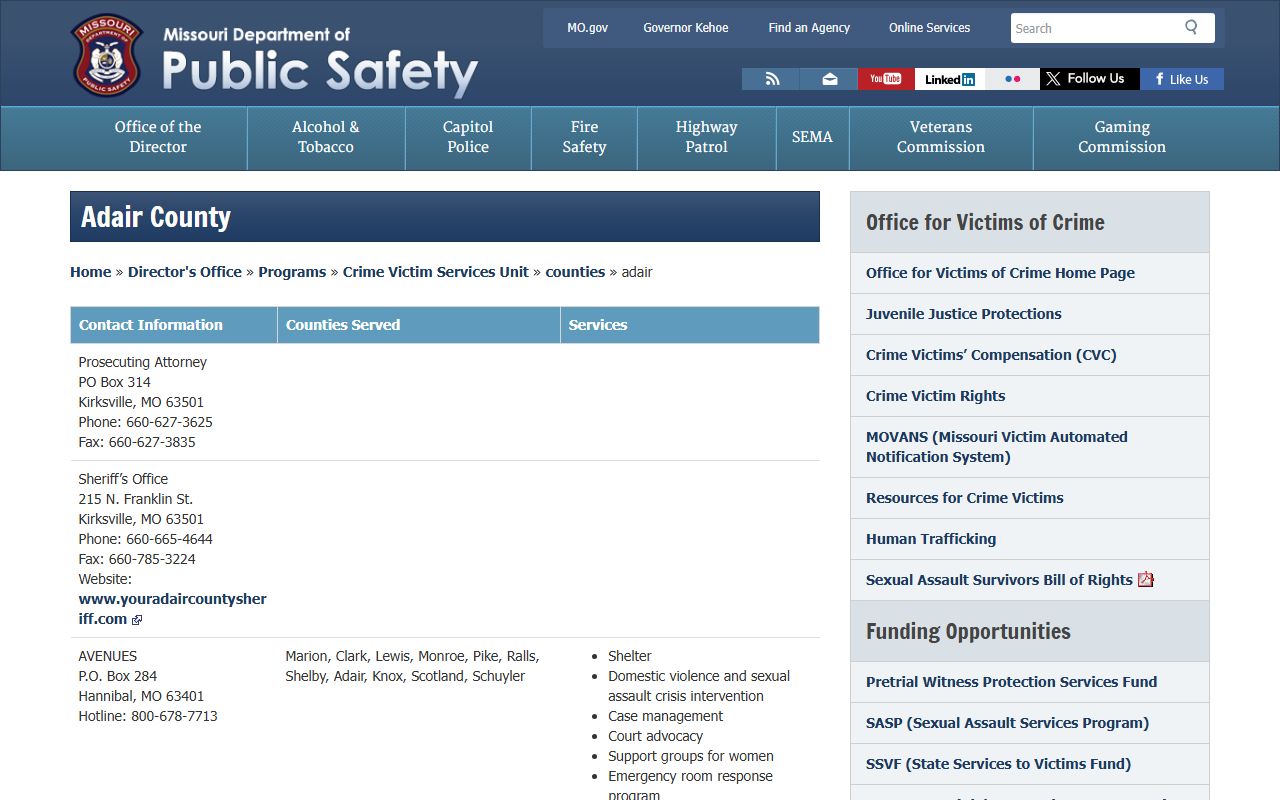Open Online Services link

[x=930, y=28]
